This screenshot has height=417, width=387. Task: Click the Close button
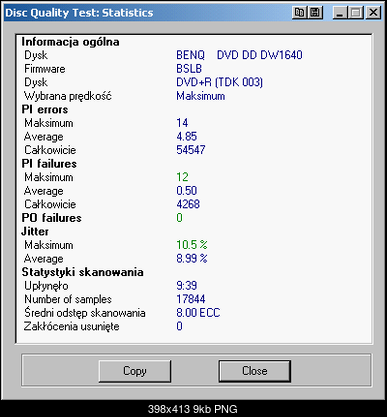(x=255, y=371)
